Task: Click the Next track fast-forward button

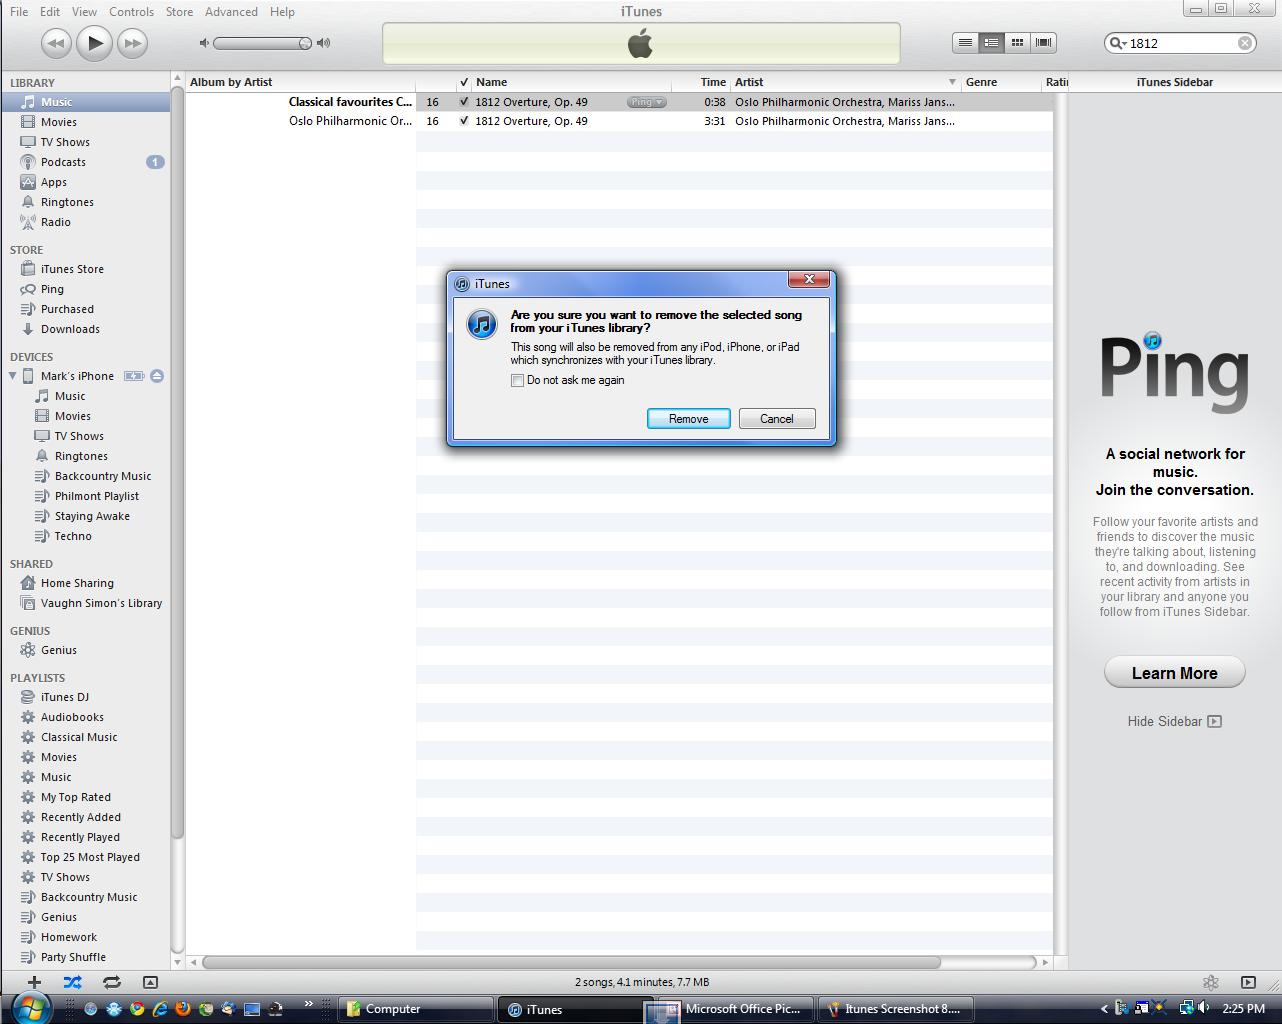Action: [x=132, y=43]
